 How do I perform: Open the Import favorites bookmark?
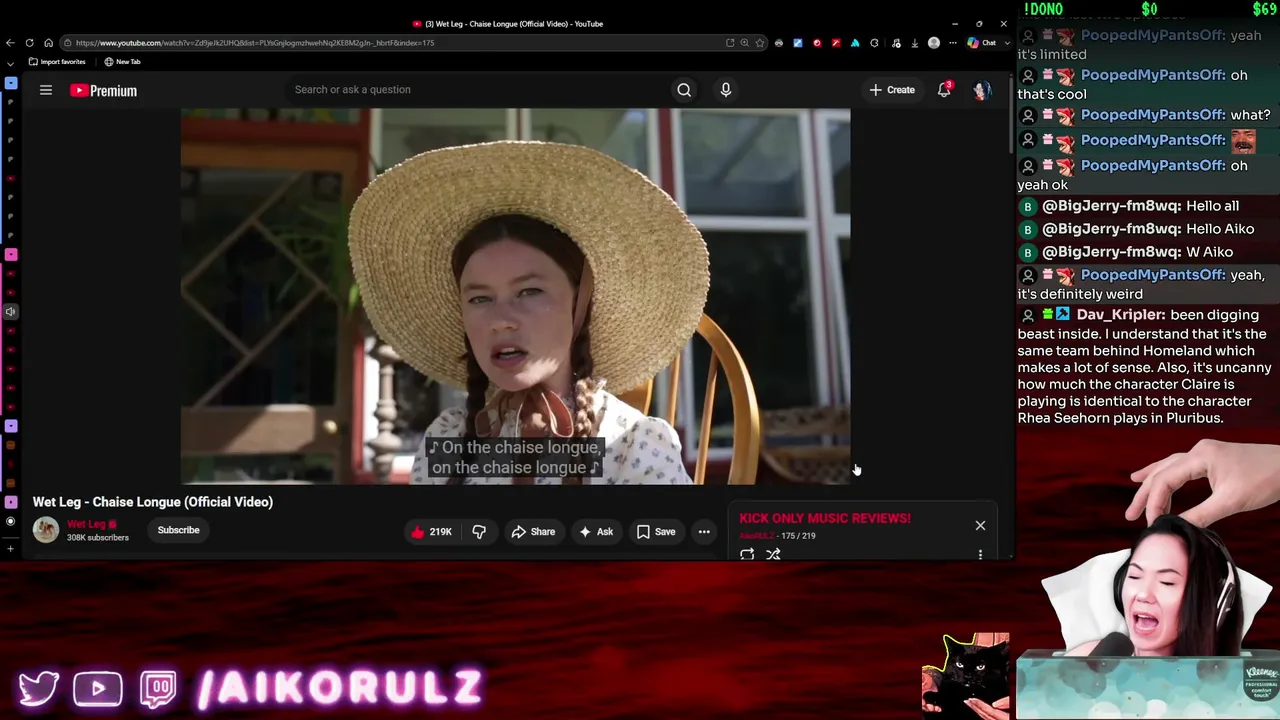(x=57, y=62)
